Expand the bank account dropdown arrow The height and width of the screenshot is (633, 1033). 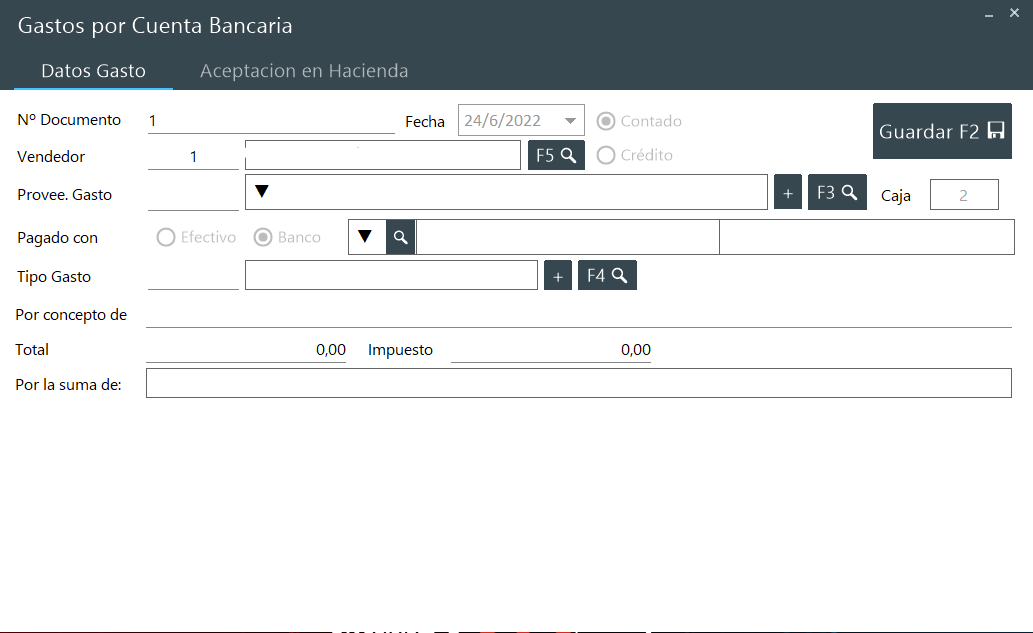(x=366, y=237)
